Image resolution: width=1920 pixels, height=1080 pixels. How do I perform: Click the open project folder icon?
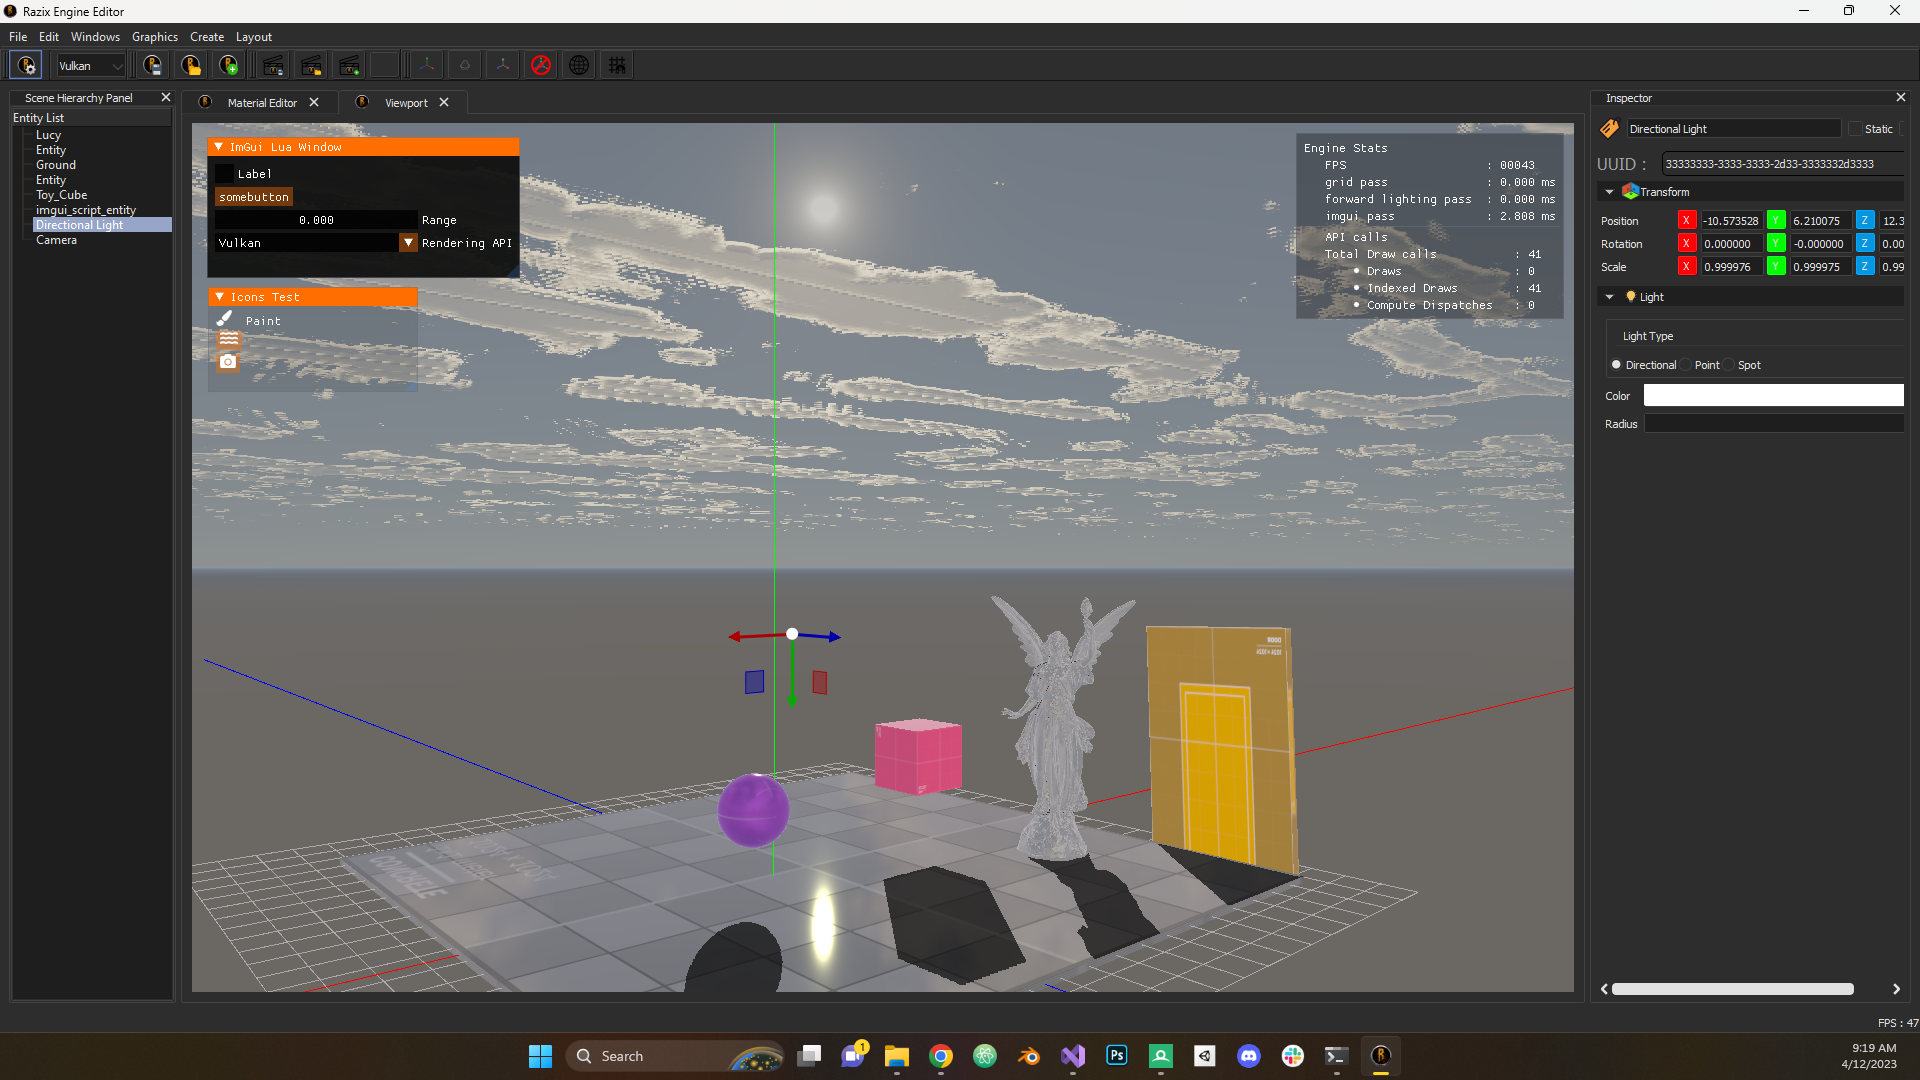(x=191, y=66)
